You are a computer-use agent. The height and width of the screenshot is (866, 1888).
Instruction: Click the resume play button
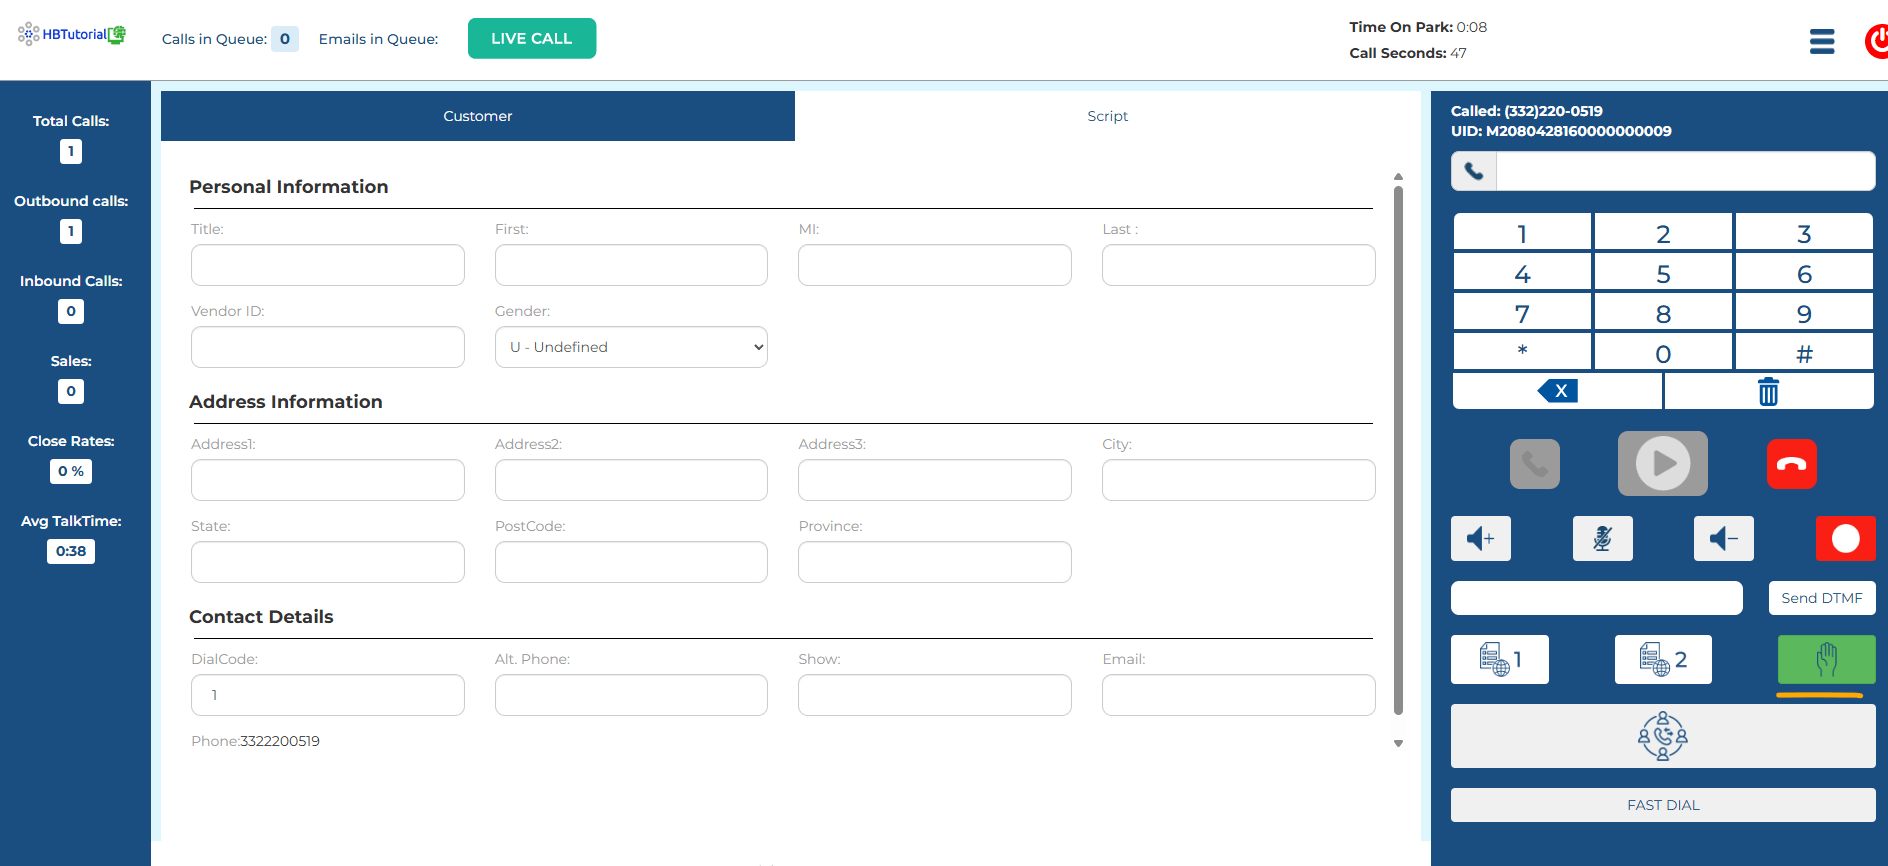tap(1663, 463)
